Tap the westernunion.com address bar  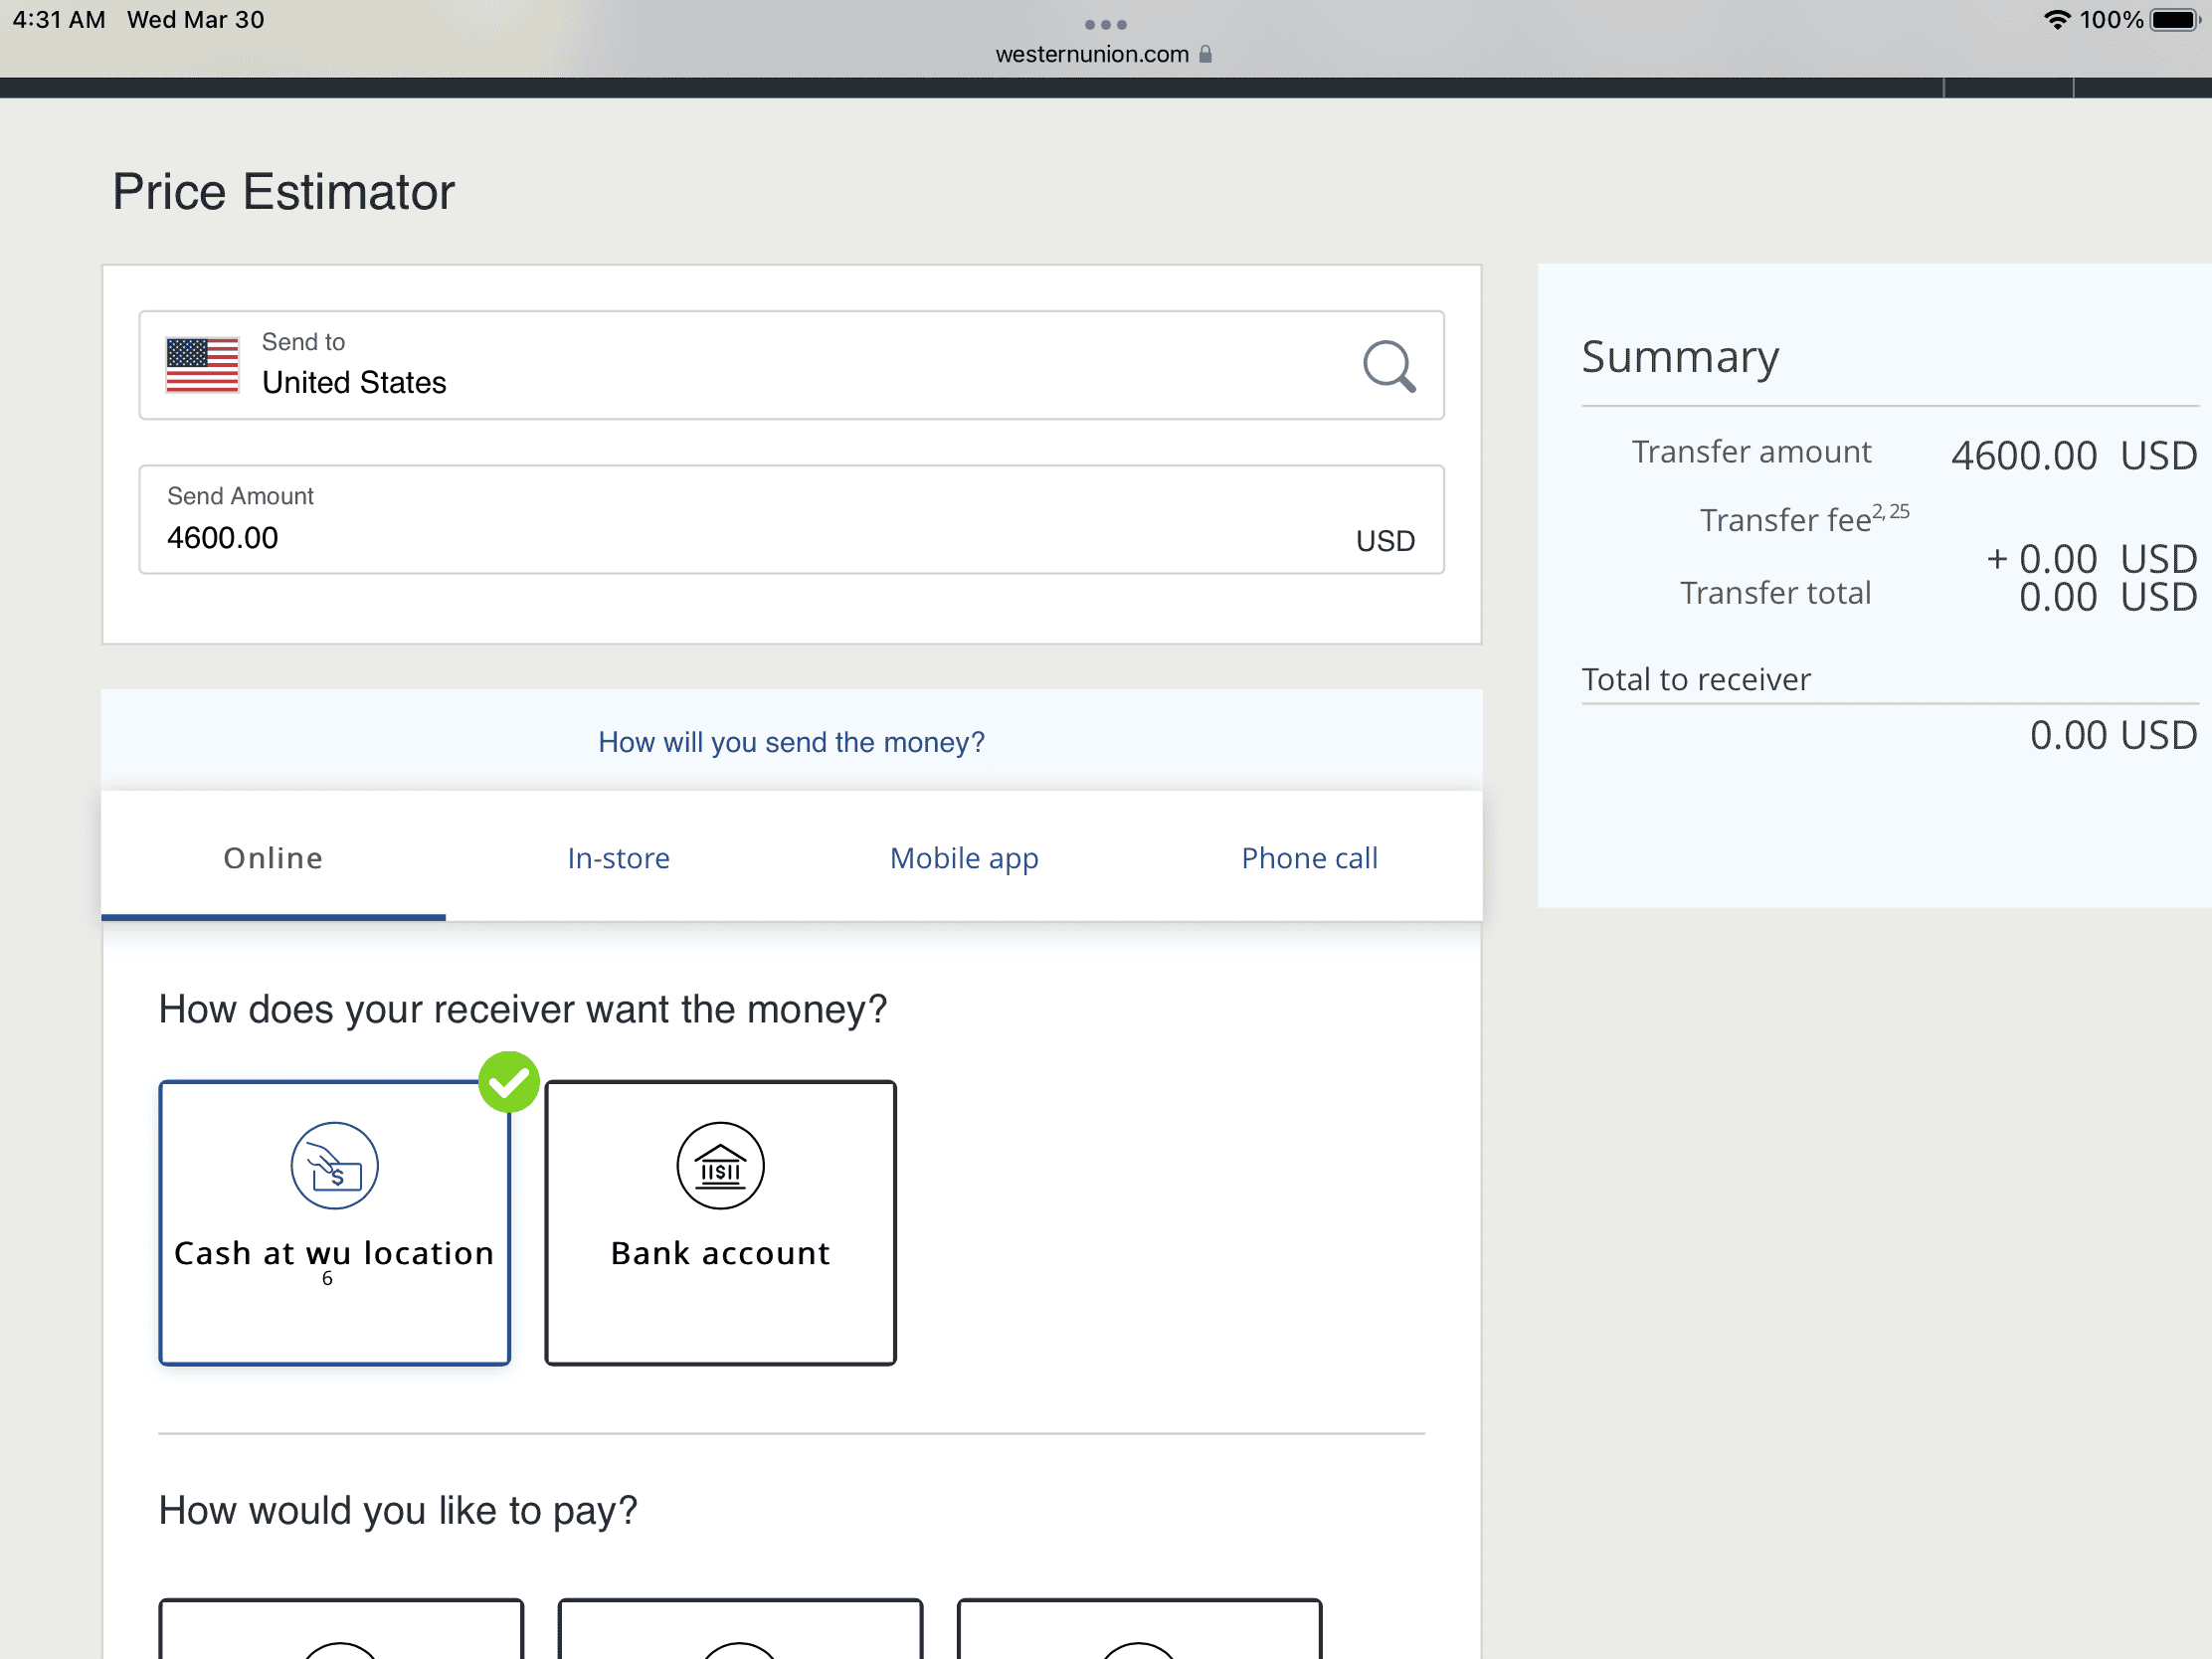tap(1104, 54)
